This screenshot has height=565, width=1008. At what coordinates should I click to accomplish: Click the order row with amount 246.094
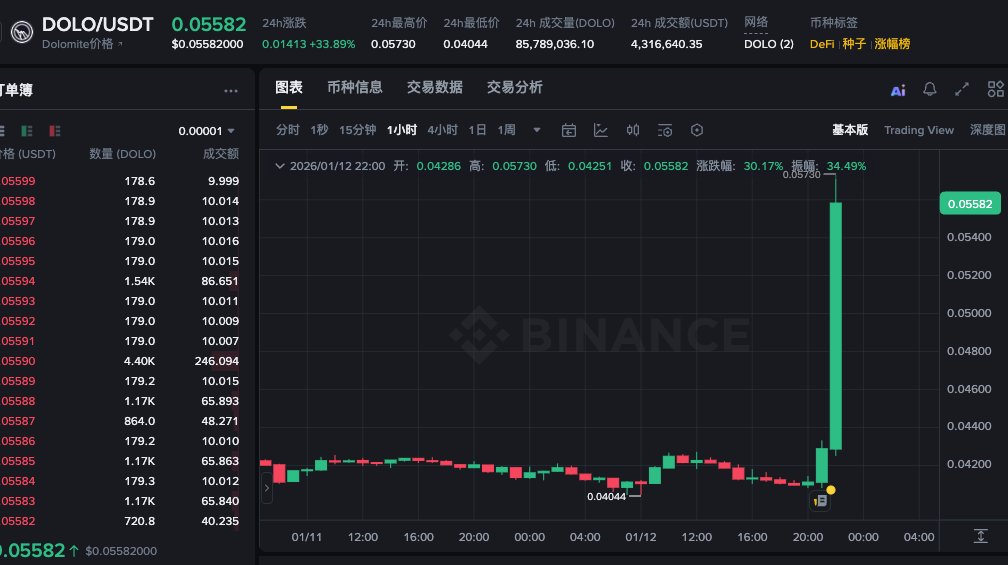tap(120, 361)
